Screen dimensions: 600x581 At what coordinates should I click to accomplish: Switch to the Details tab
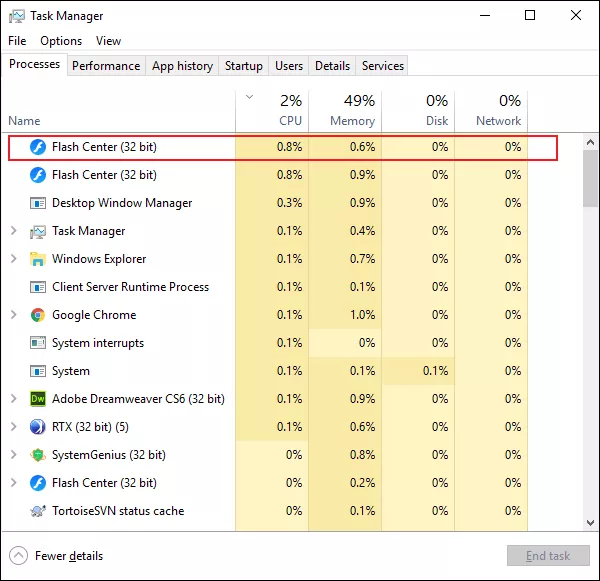pyautogui.click(x=332, y=66)
